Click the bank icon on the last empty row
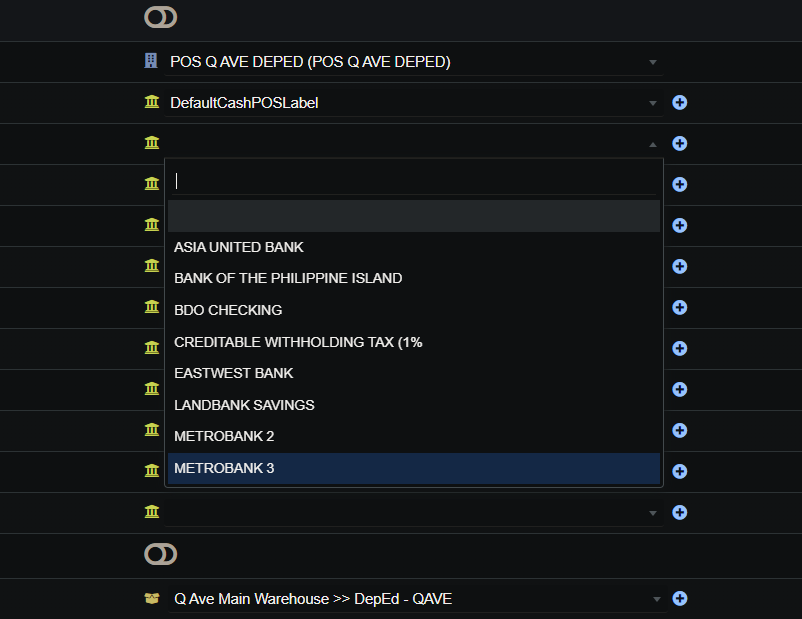This screenshot has height=619, width=802. point(151,512)
